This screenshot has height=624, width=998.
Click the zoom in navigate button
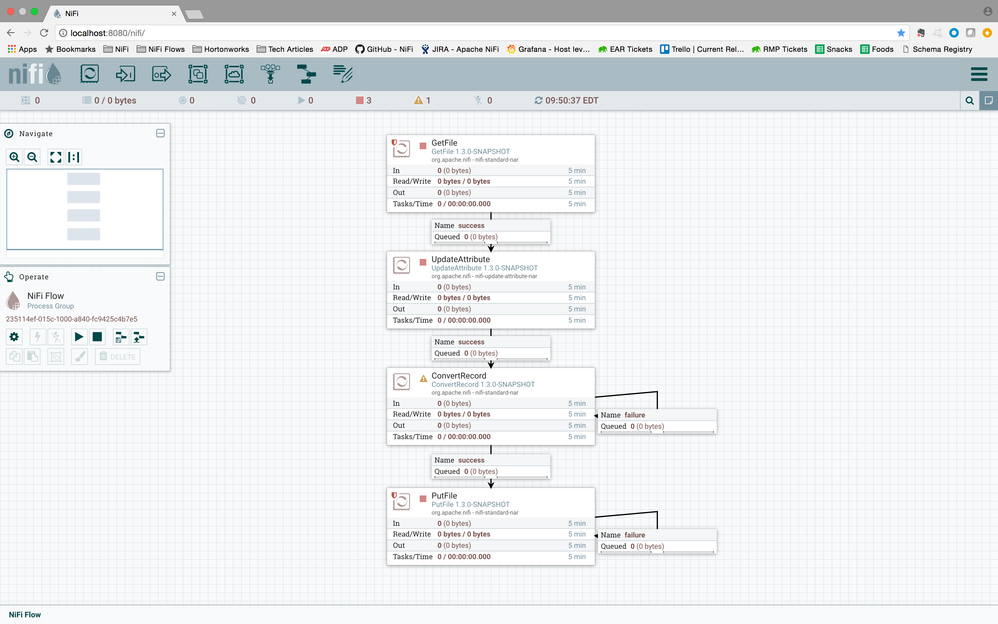point(15,157)
